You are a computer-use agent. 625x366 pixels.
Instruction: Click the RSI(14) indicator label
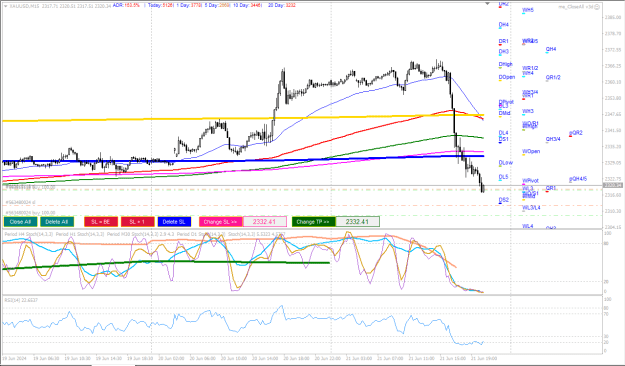(x=21, y=300)
